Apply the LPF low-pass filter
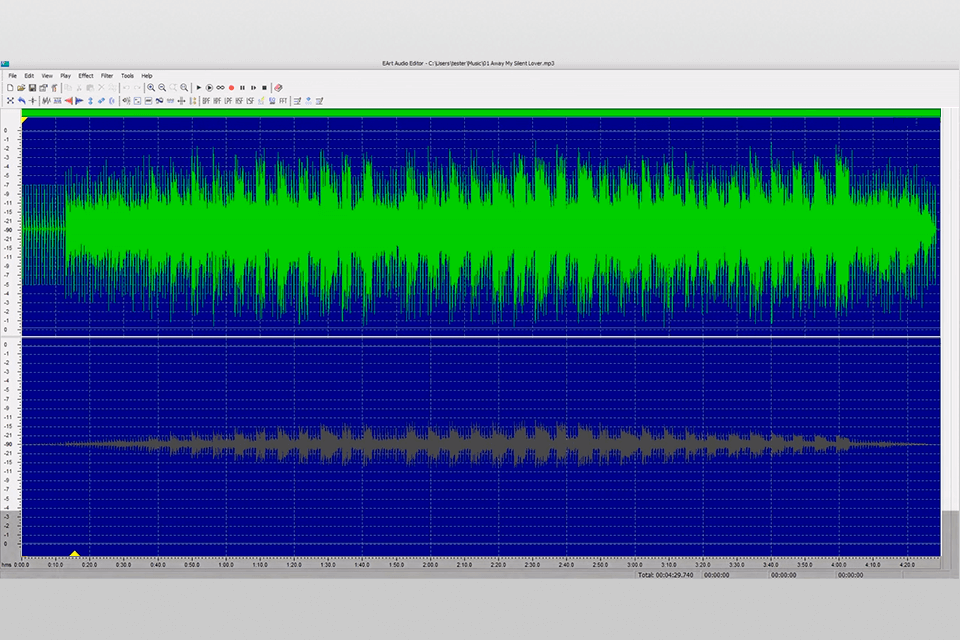Image resolution: width=960 pixels, height=640 pixels. tap(228, 100)
